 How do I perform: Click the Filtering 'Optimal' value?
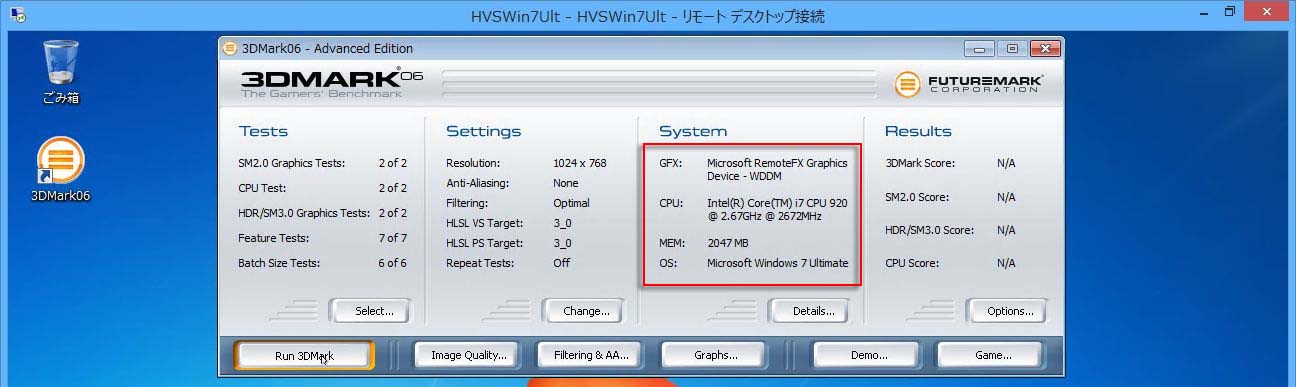[571, 203]
